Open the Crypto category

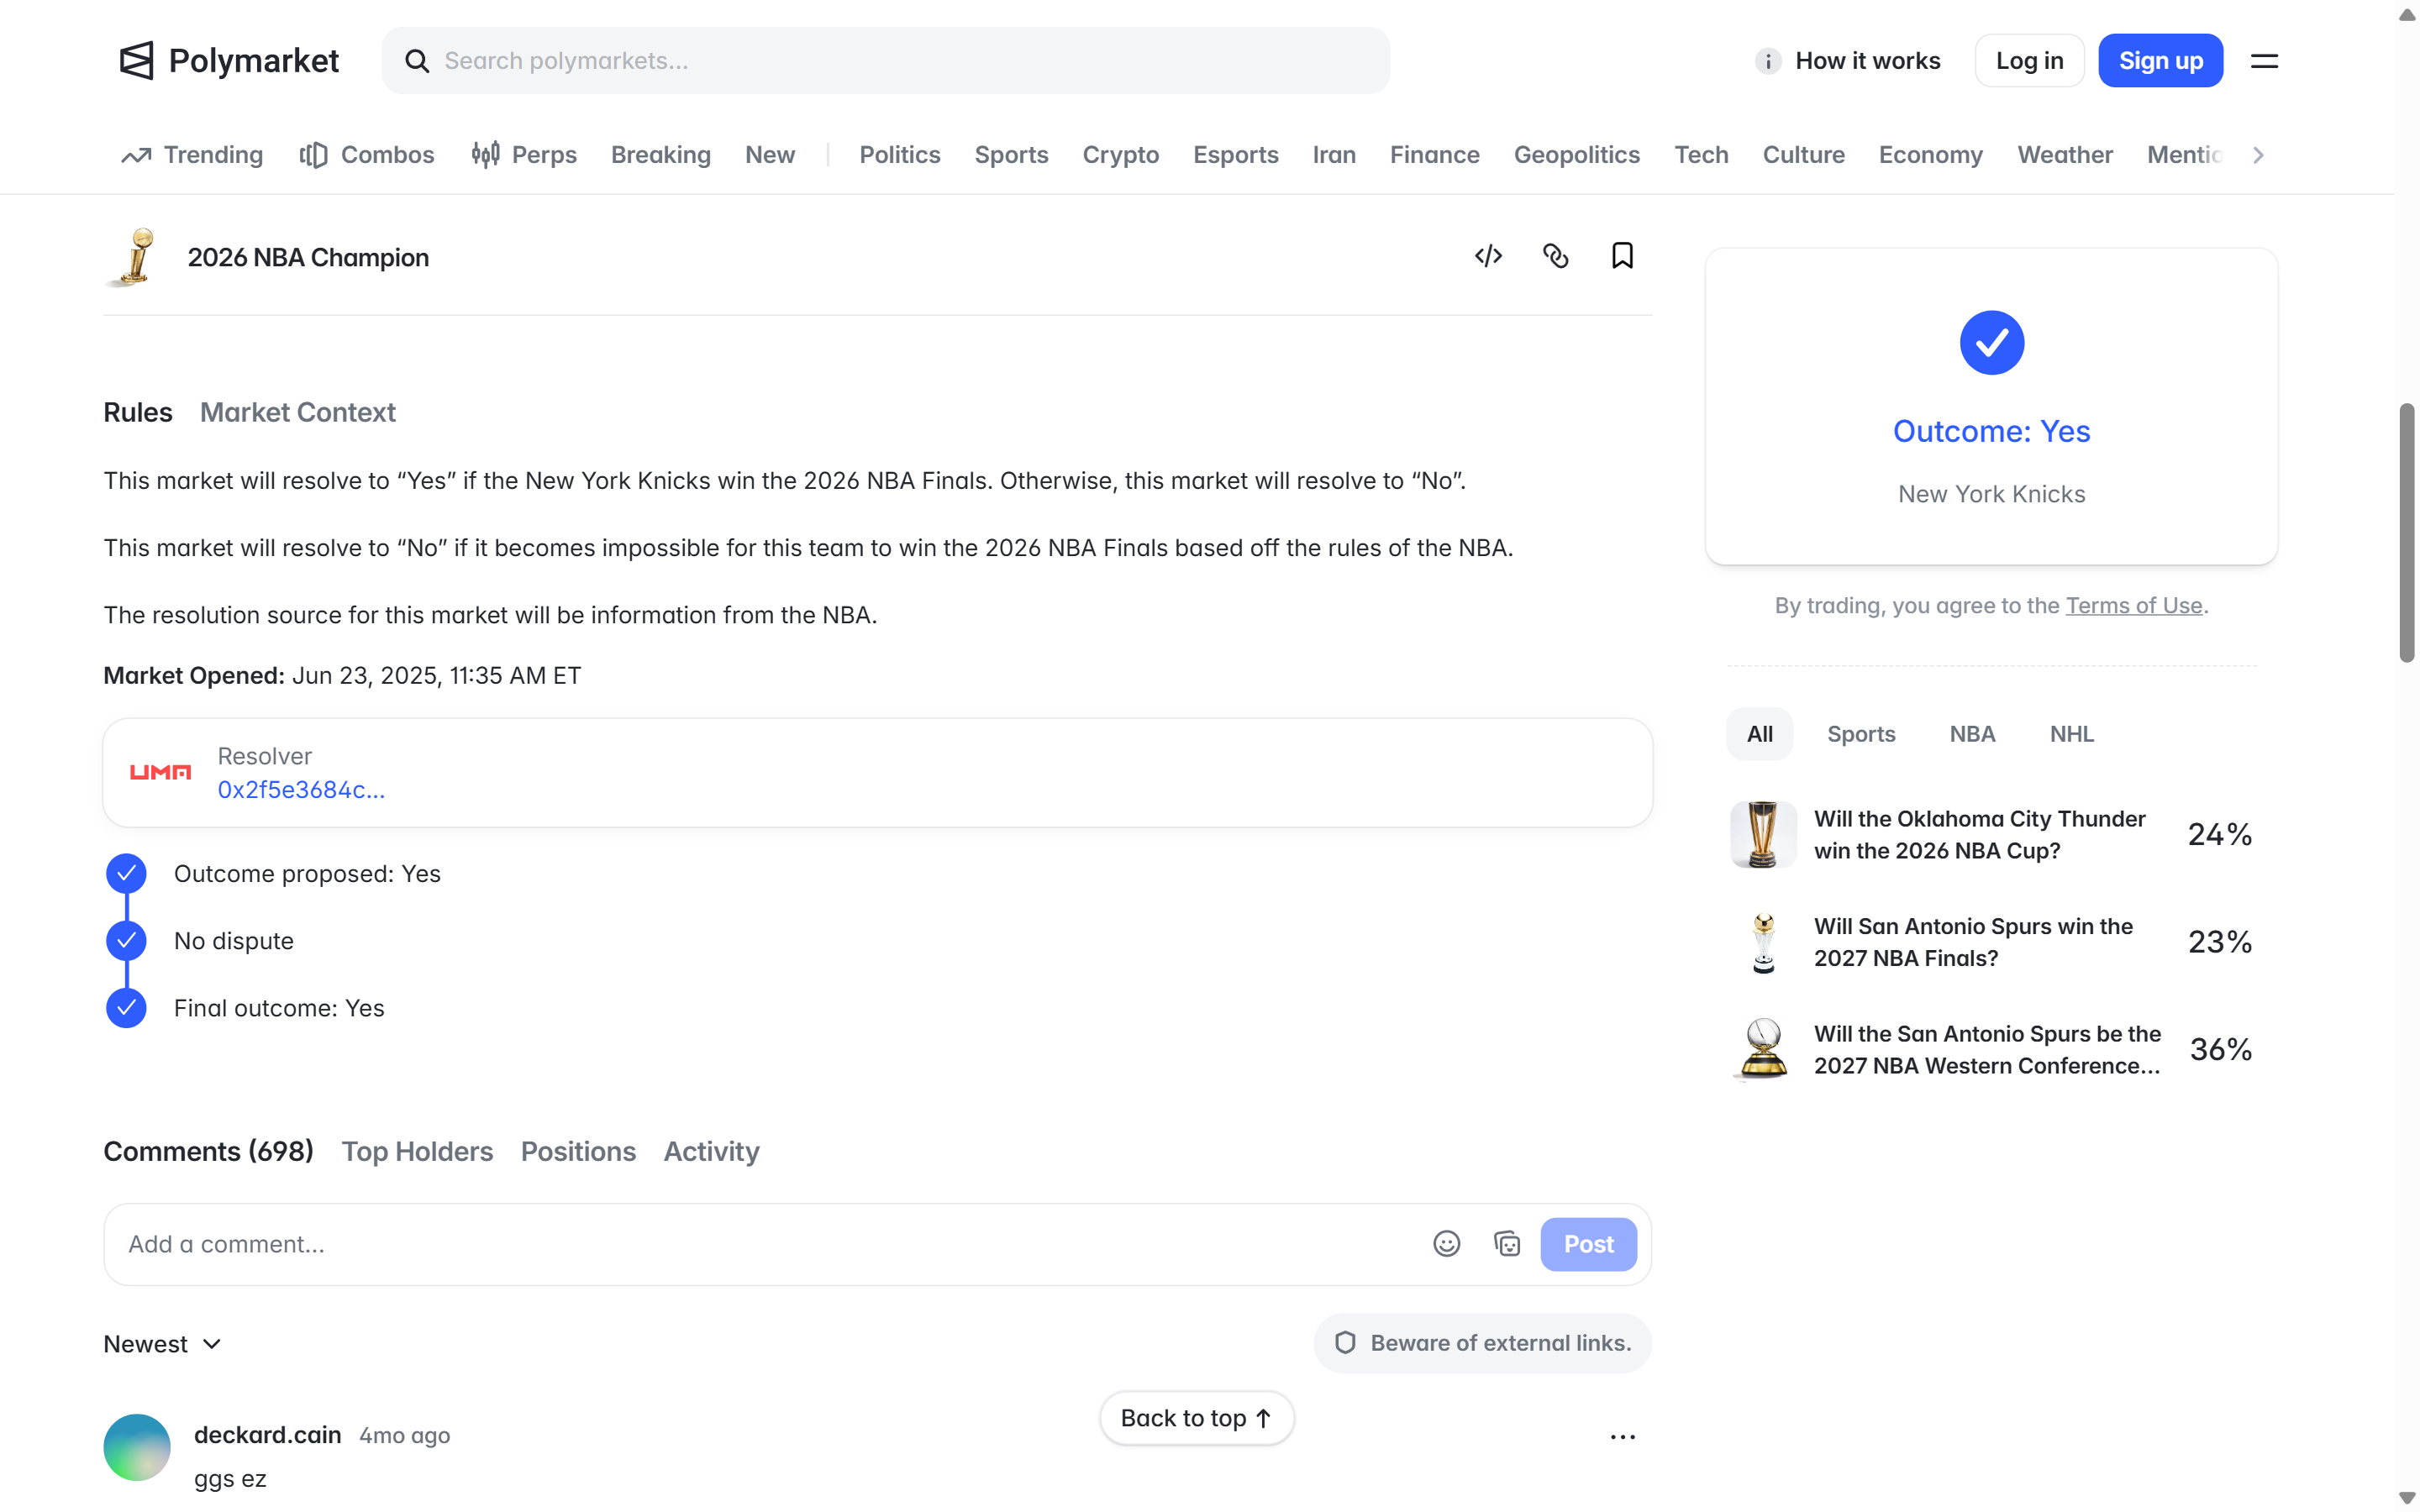1120,155
